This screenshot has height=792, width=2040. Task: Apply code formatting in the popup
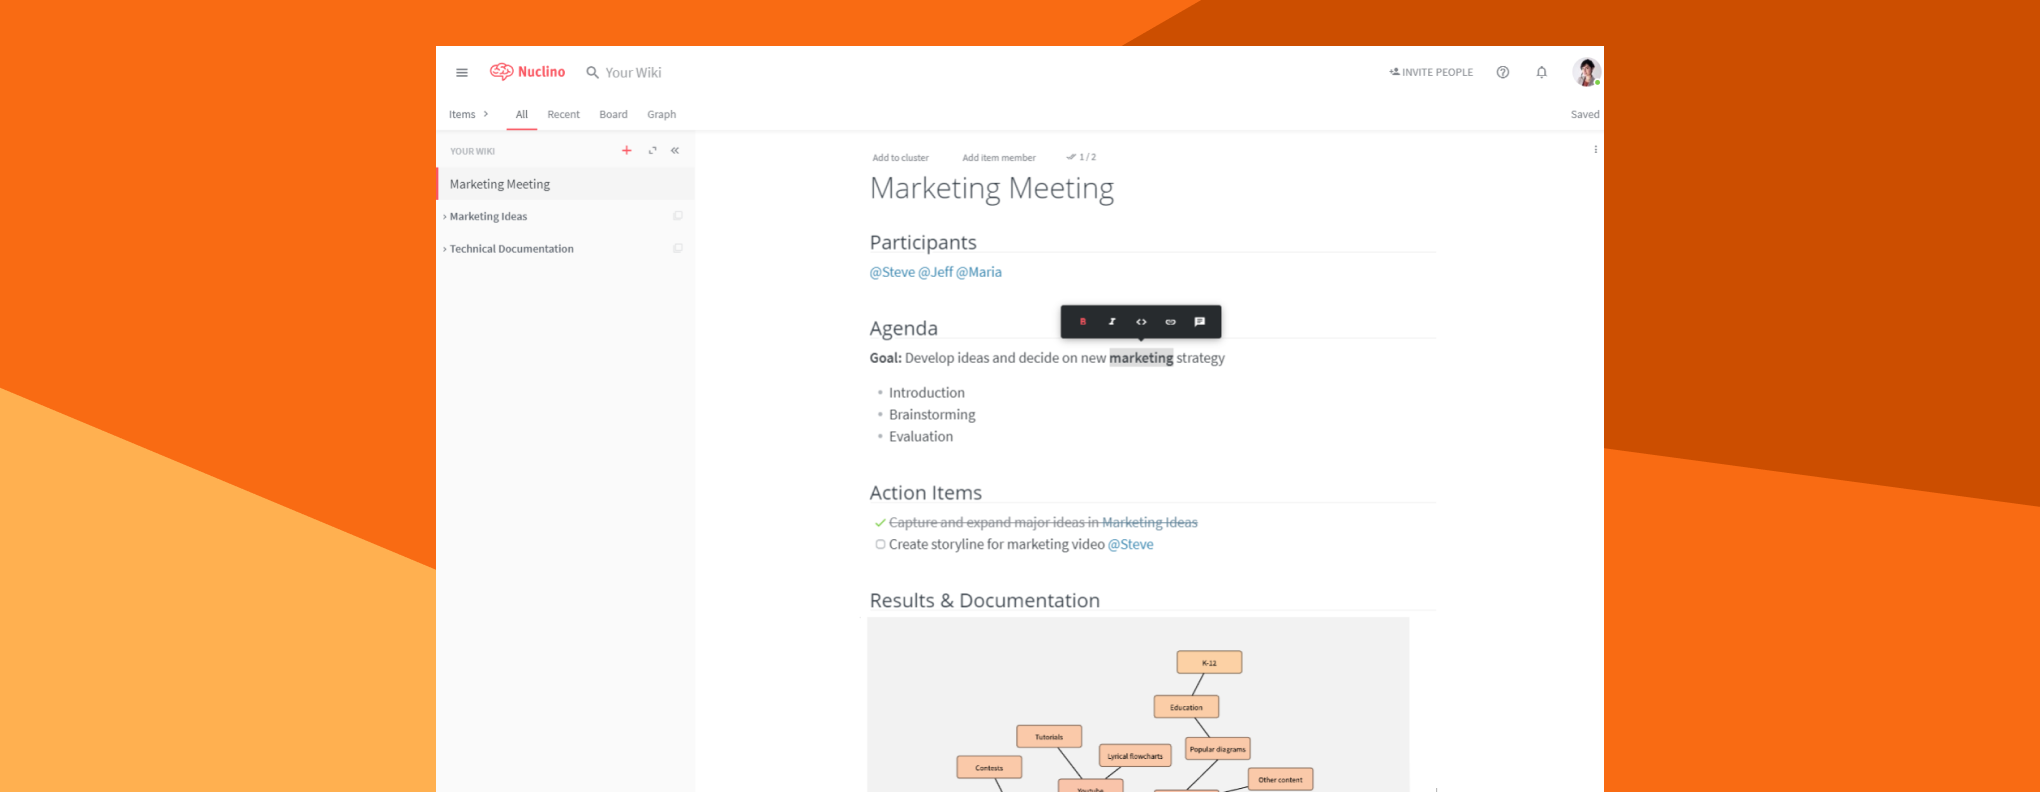click(1141, 322)
